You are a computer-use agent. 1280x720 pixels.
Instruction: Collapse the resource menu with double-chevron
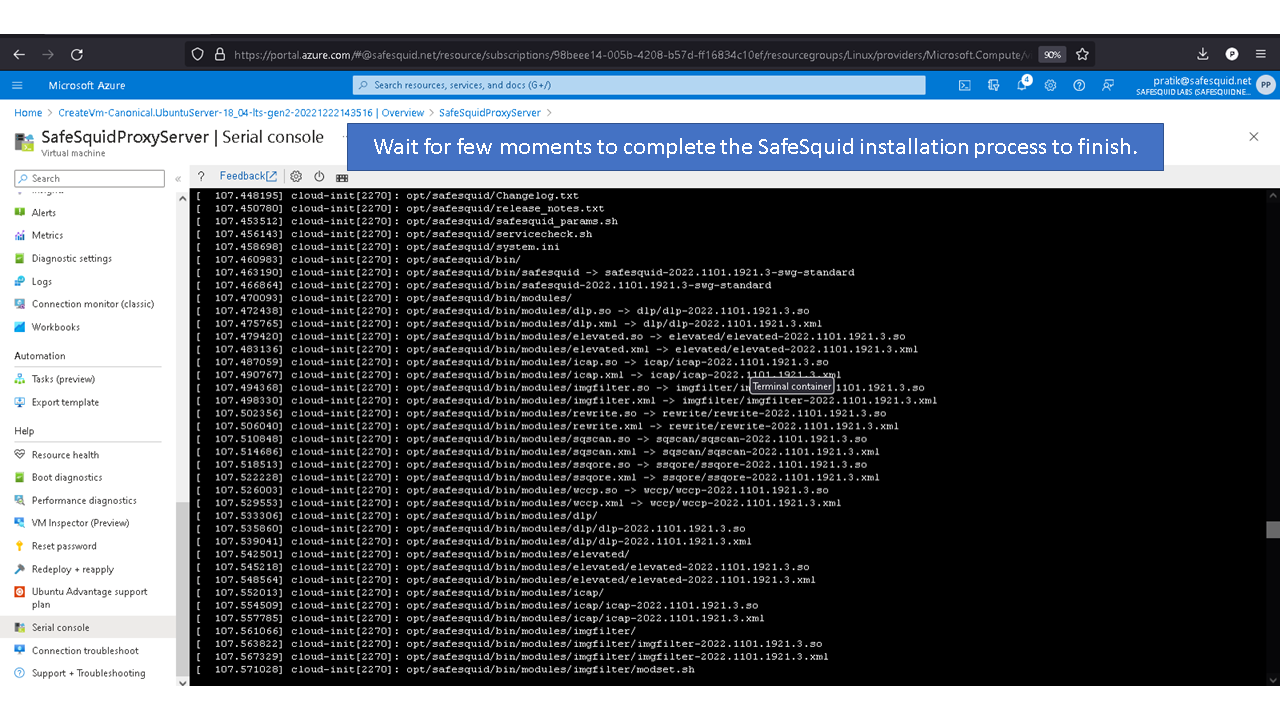tap(178, 179)
